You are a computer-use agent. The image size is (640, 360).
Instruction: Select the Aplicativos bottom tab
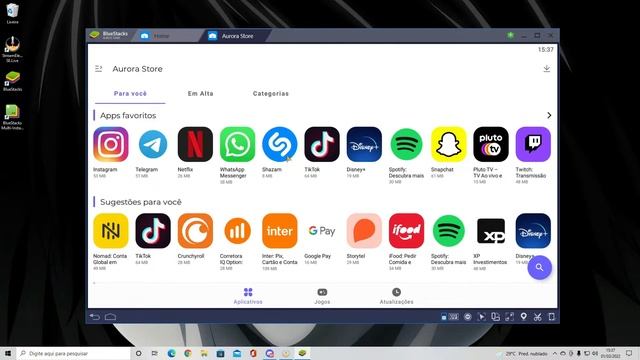[248, 296]
